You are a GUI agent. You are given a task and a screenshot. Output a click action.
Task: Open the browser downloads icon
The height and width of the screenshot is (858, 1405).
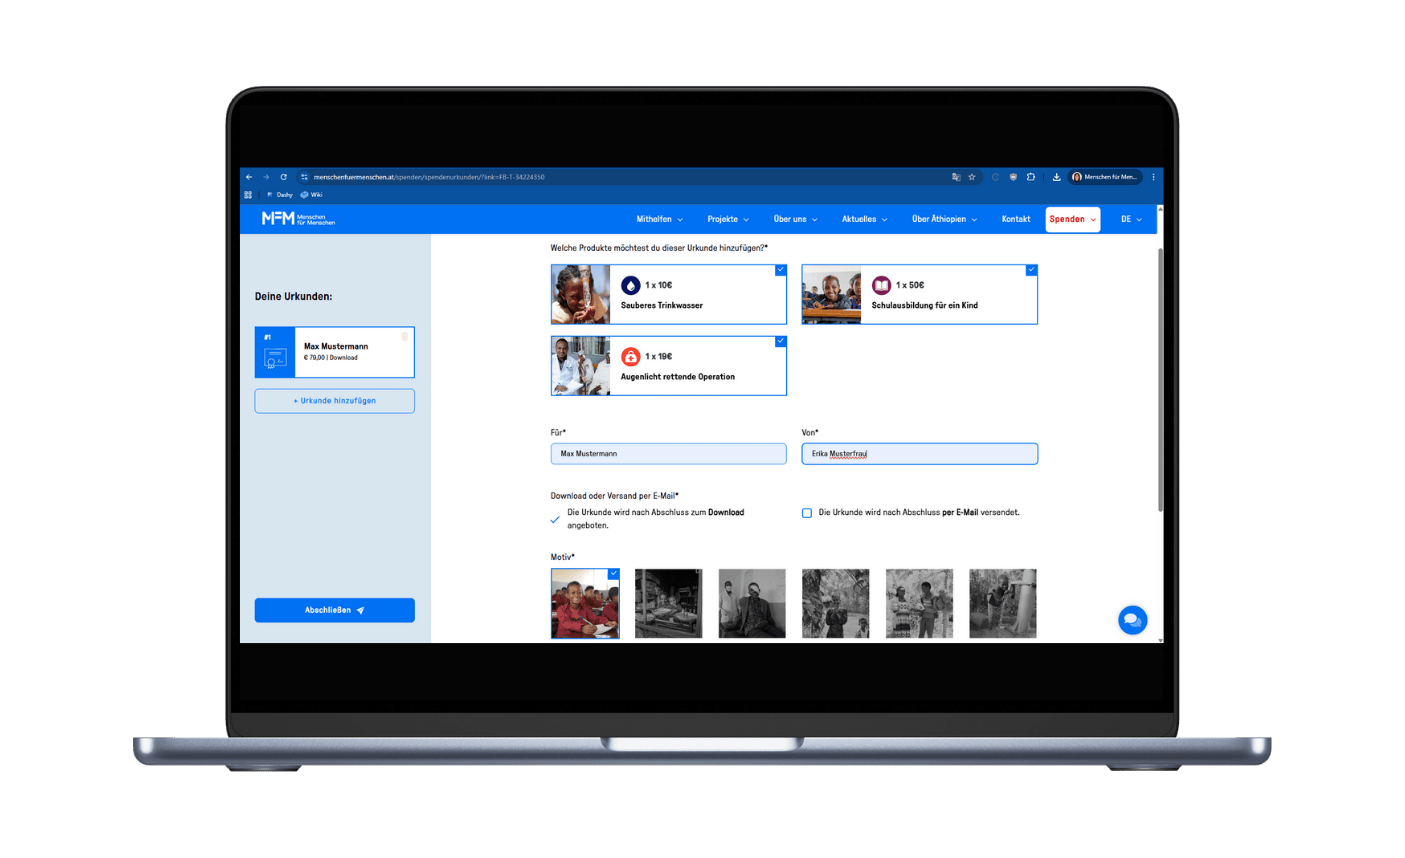pos(1056,177)
